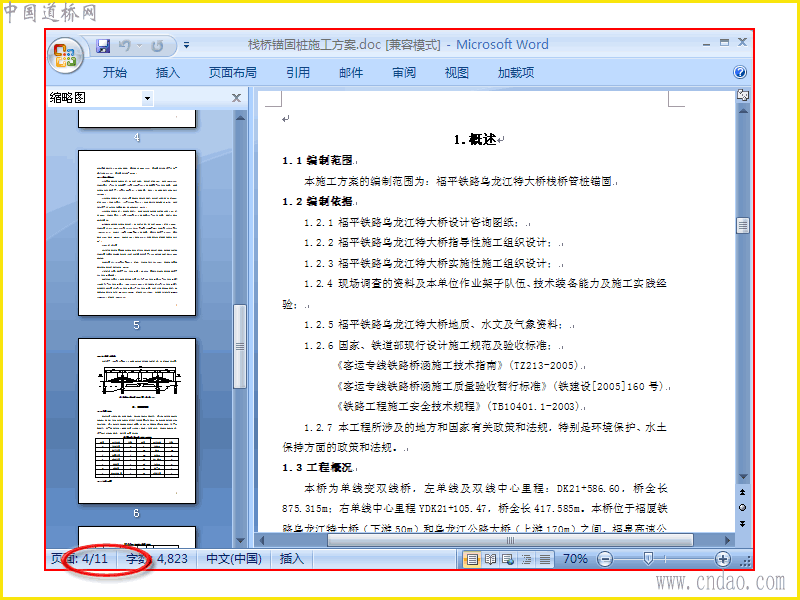Click the Redo icon in quick access toolbar

tap(157, 46)
